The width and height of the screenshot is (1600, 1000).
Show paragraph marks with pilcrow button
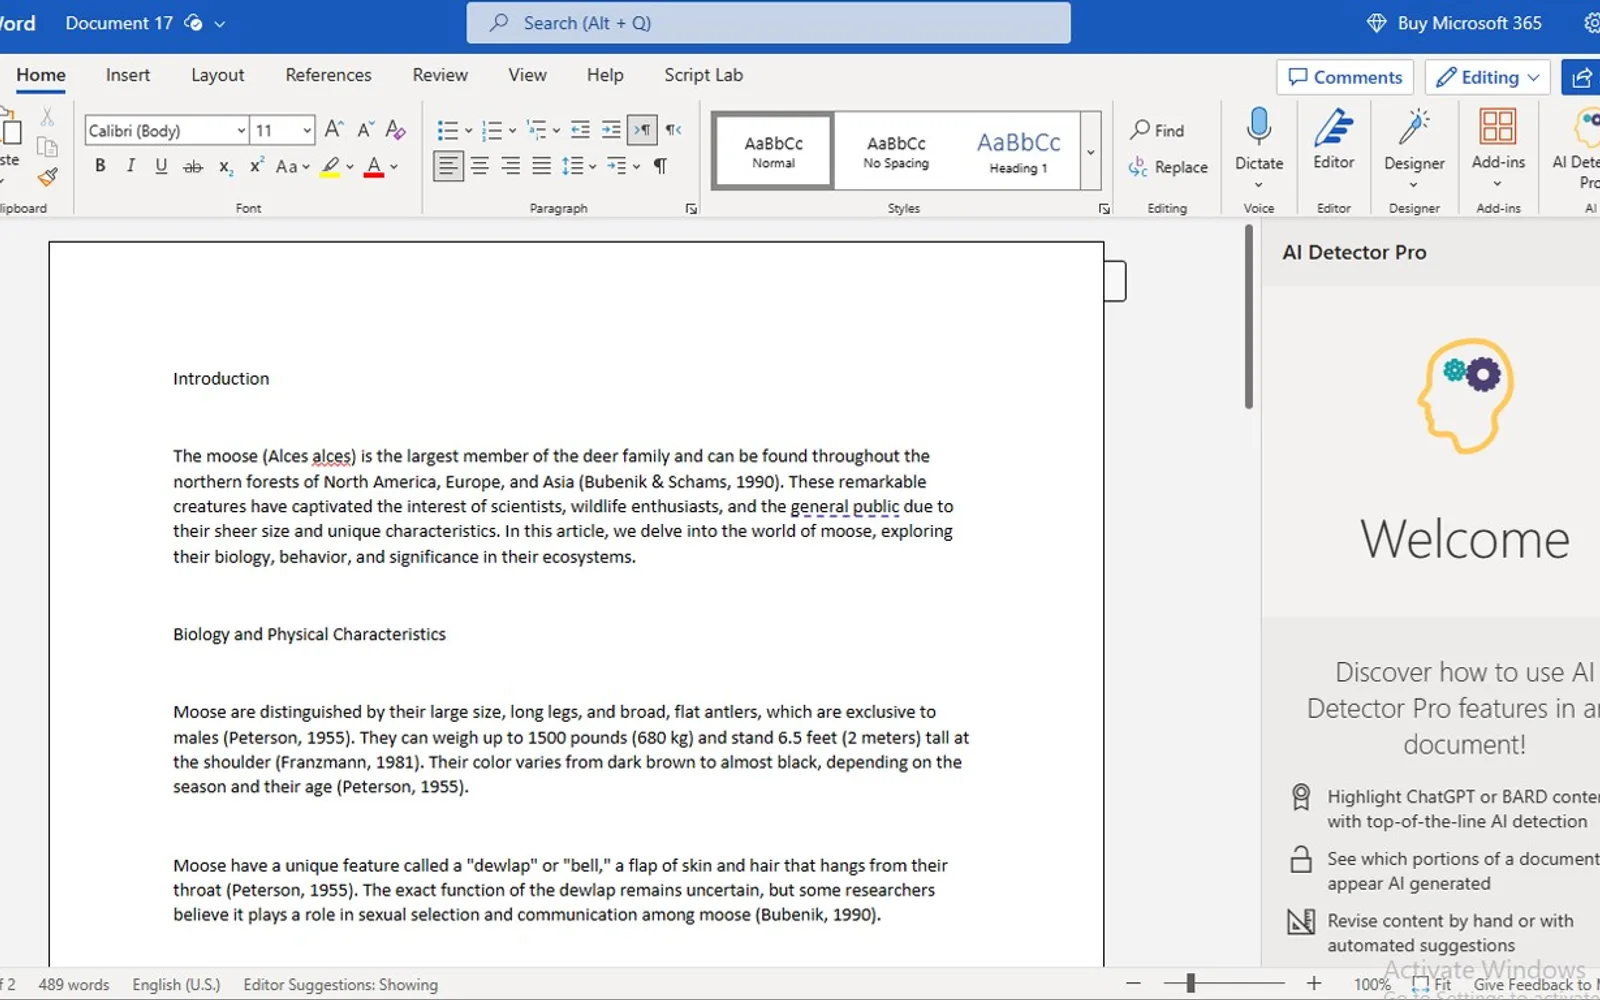[660, 166]
